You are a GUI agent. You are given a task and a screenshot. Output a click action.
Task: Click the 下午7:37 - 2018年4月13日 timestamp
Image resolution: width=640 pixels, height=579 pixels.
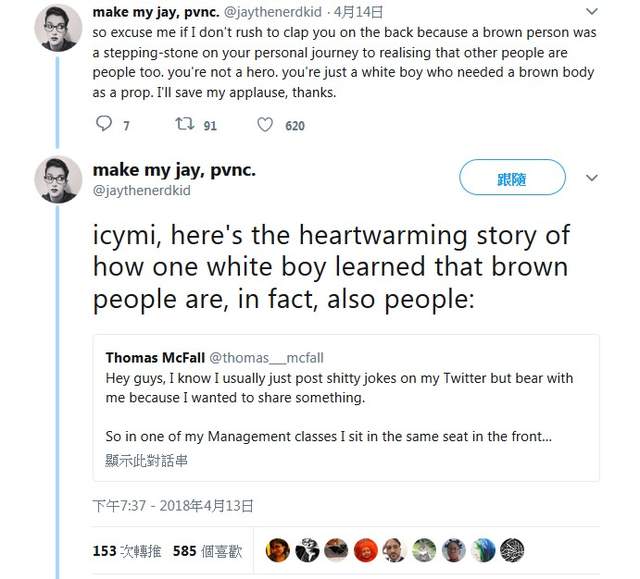coord(172,506)
